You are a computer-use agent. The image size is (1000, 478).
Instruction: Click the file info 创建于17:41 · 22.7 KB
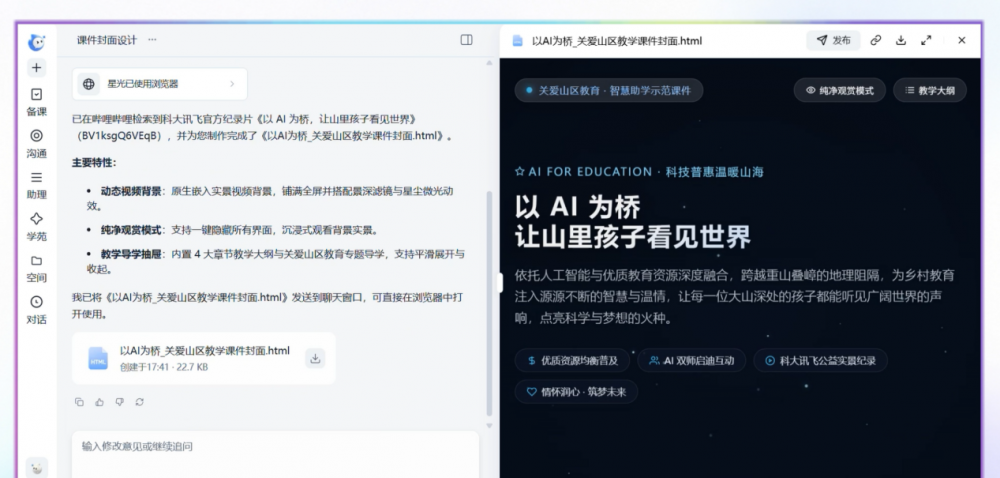[x=164, y=367]
